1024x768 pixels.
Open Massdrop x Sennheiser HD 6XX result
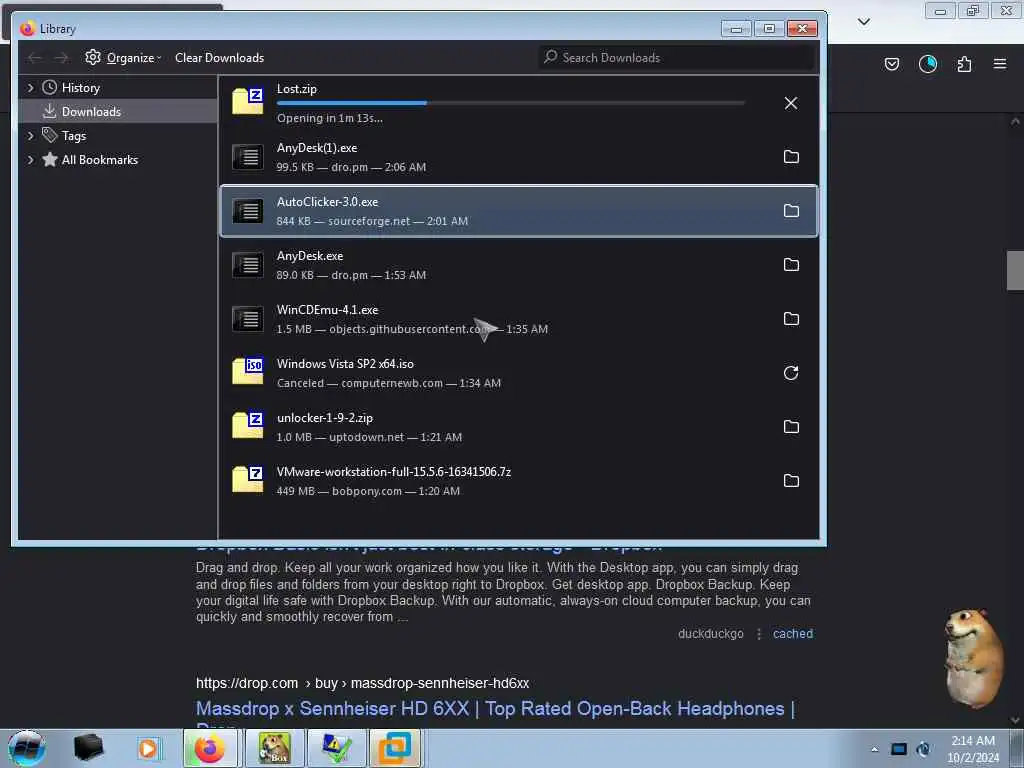(495, 709)
